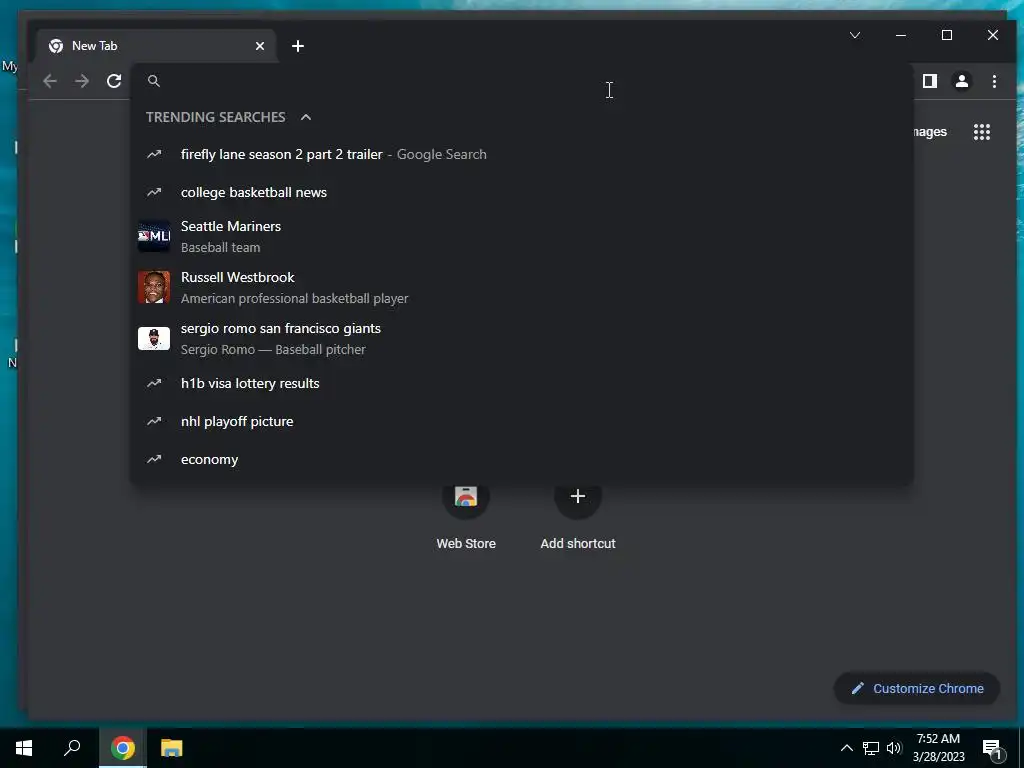Select sergio romo san francisco giants
The height and width of the screenshot is (768, 1024).
(522, 338)
